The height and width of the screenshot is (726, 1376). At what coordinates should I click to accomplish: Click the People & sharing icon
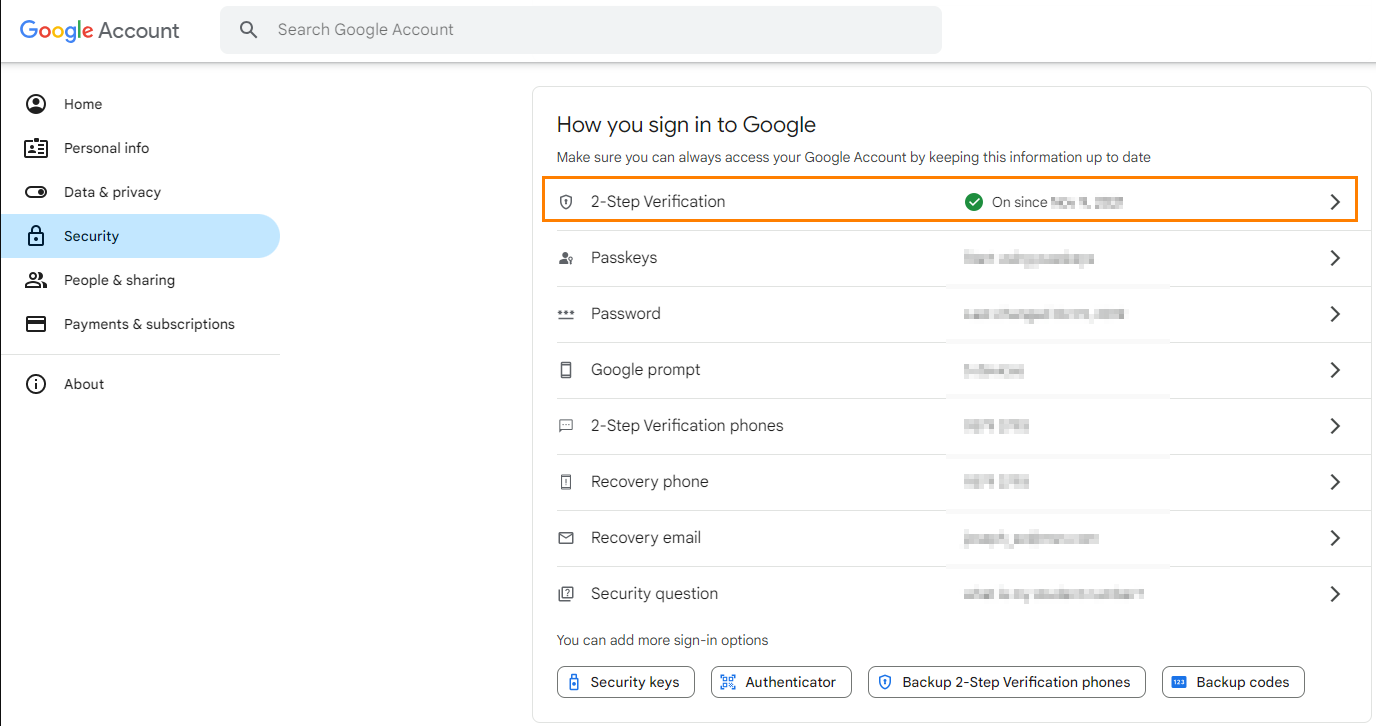click(36, 280)
